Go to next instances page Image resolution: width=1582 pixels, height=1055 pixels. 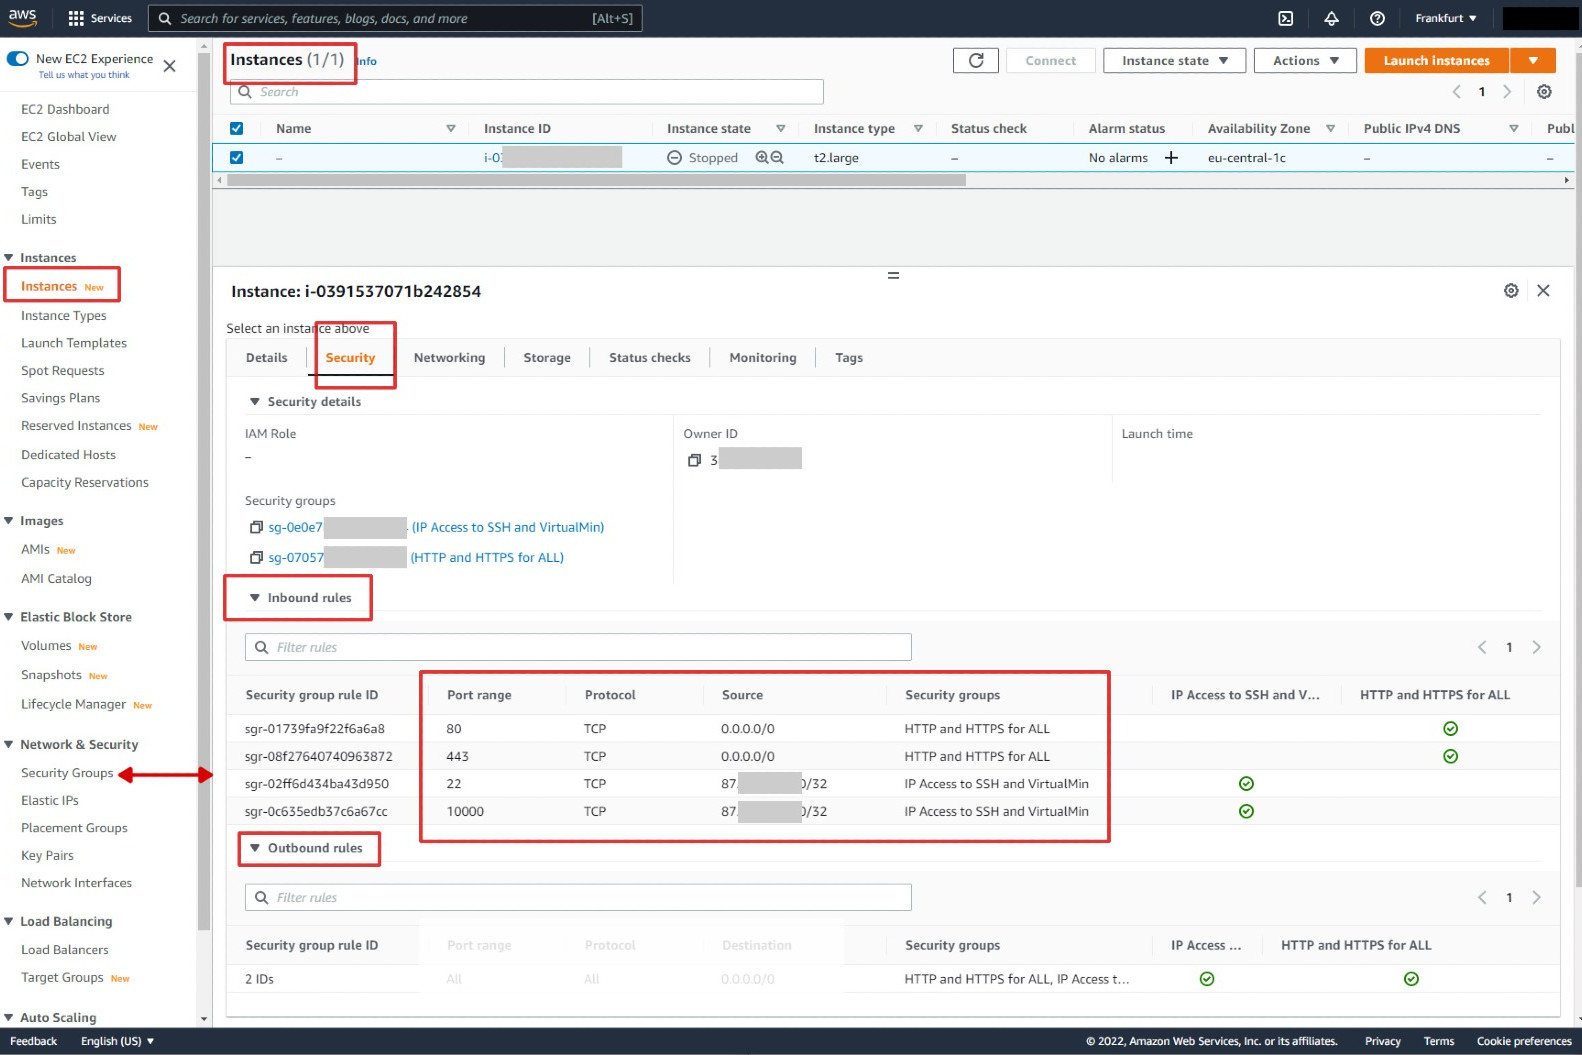coord(1507,91)
